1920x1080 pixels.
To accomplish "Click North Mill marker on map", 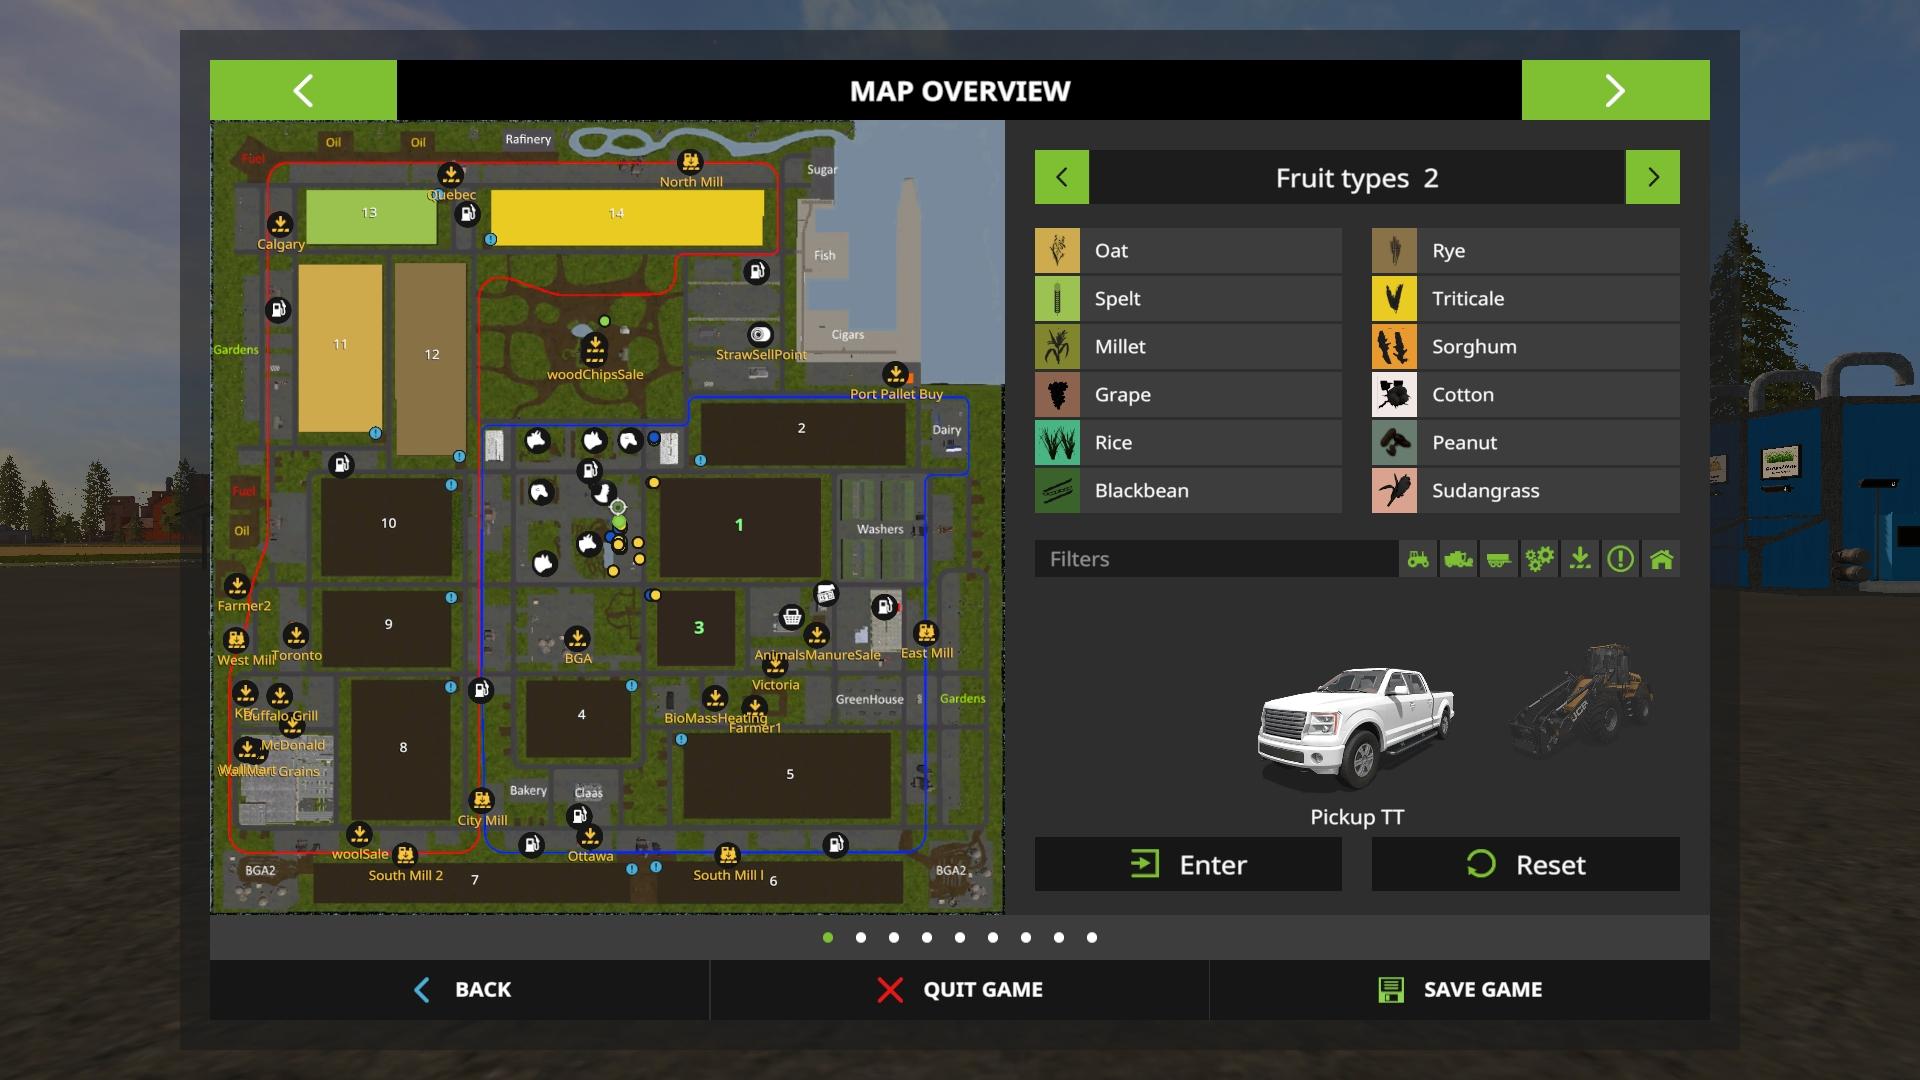I will (x=690, y=162).
